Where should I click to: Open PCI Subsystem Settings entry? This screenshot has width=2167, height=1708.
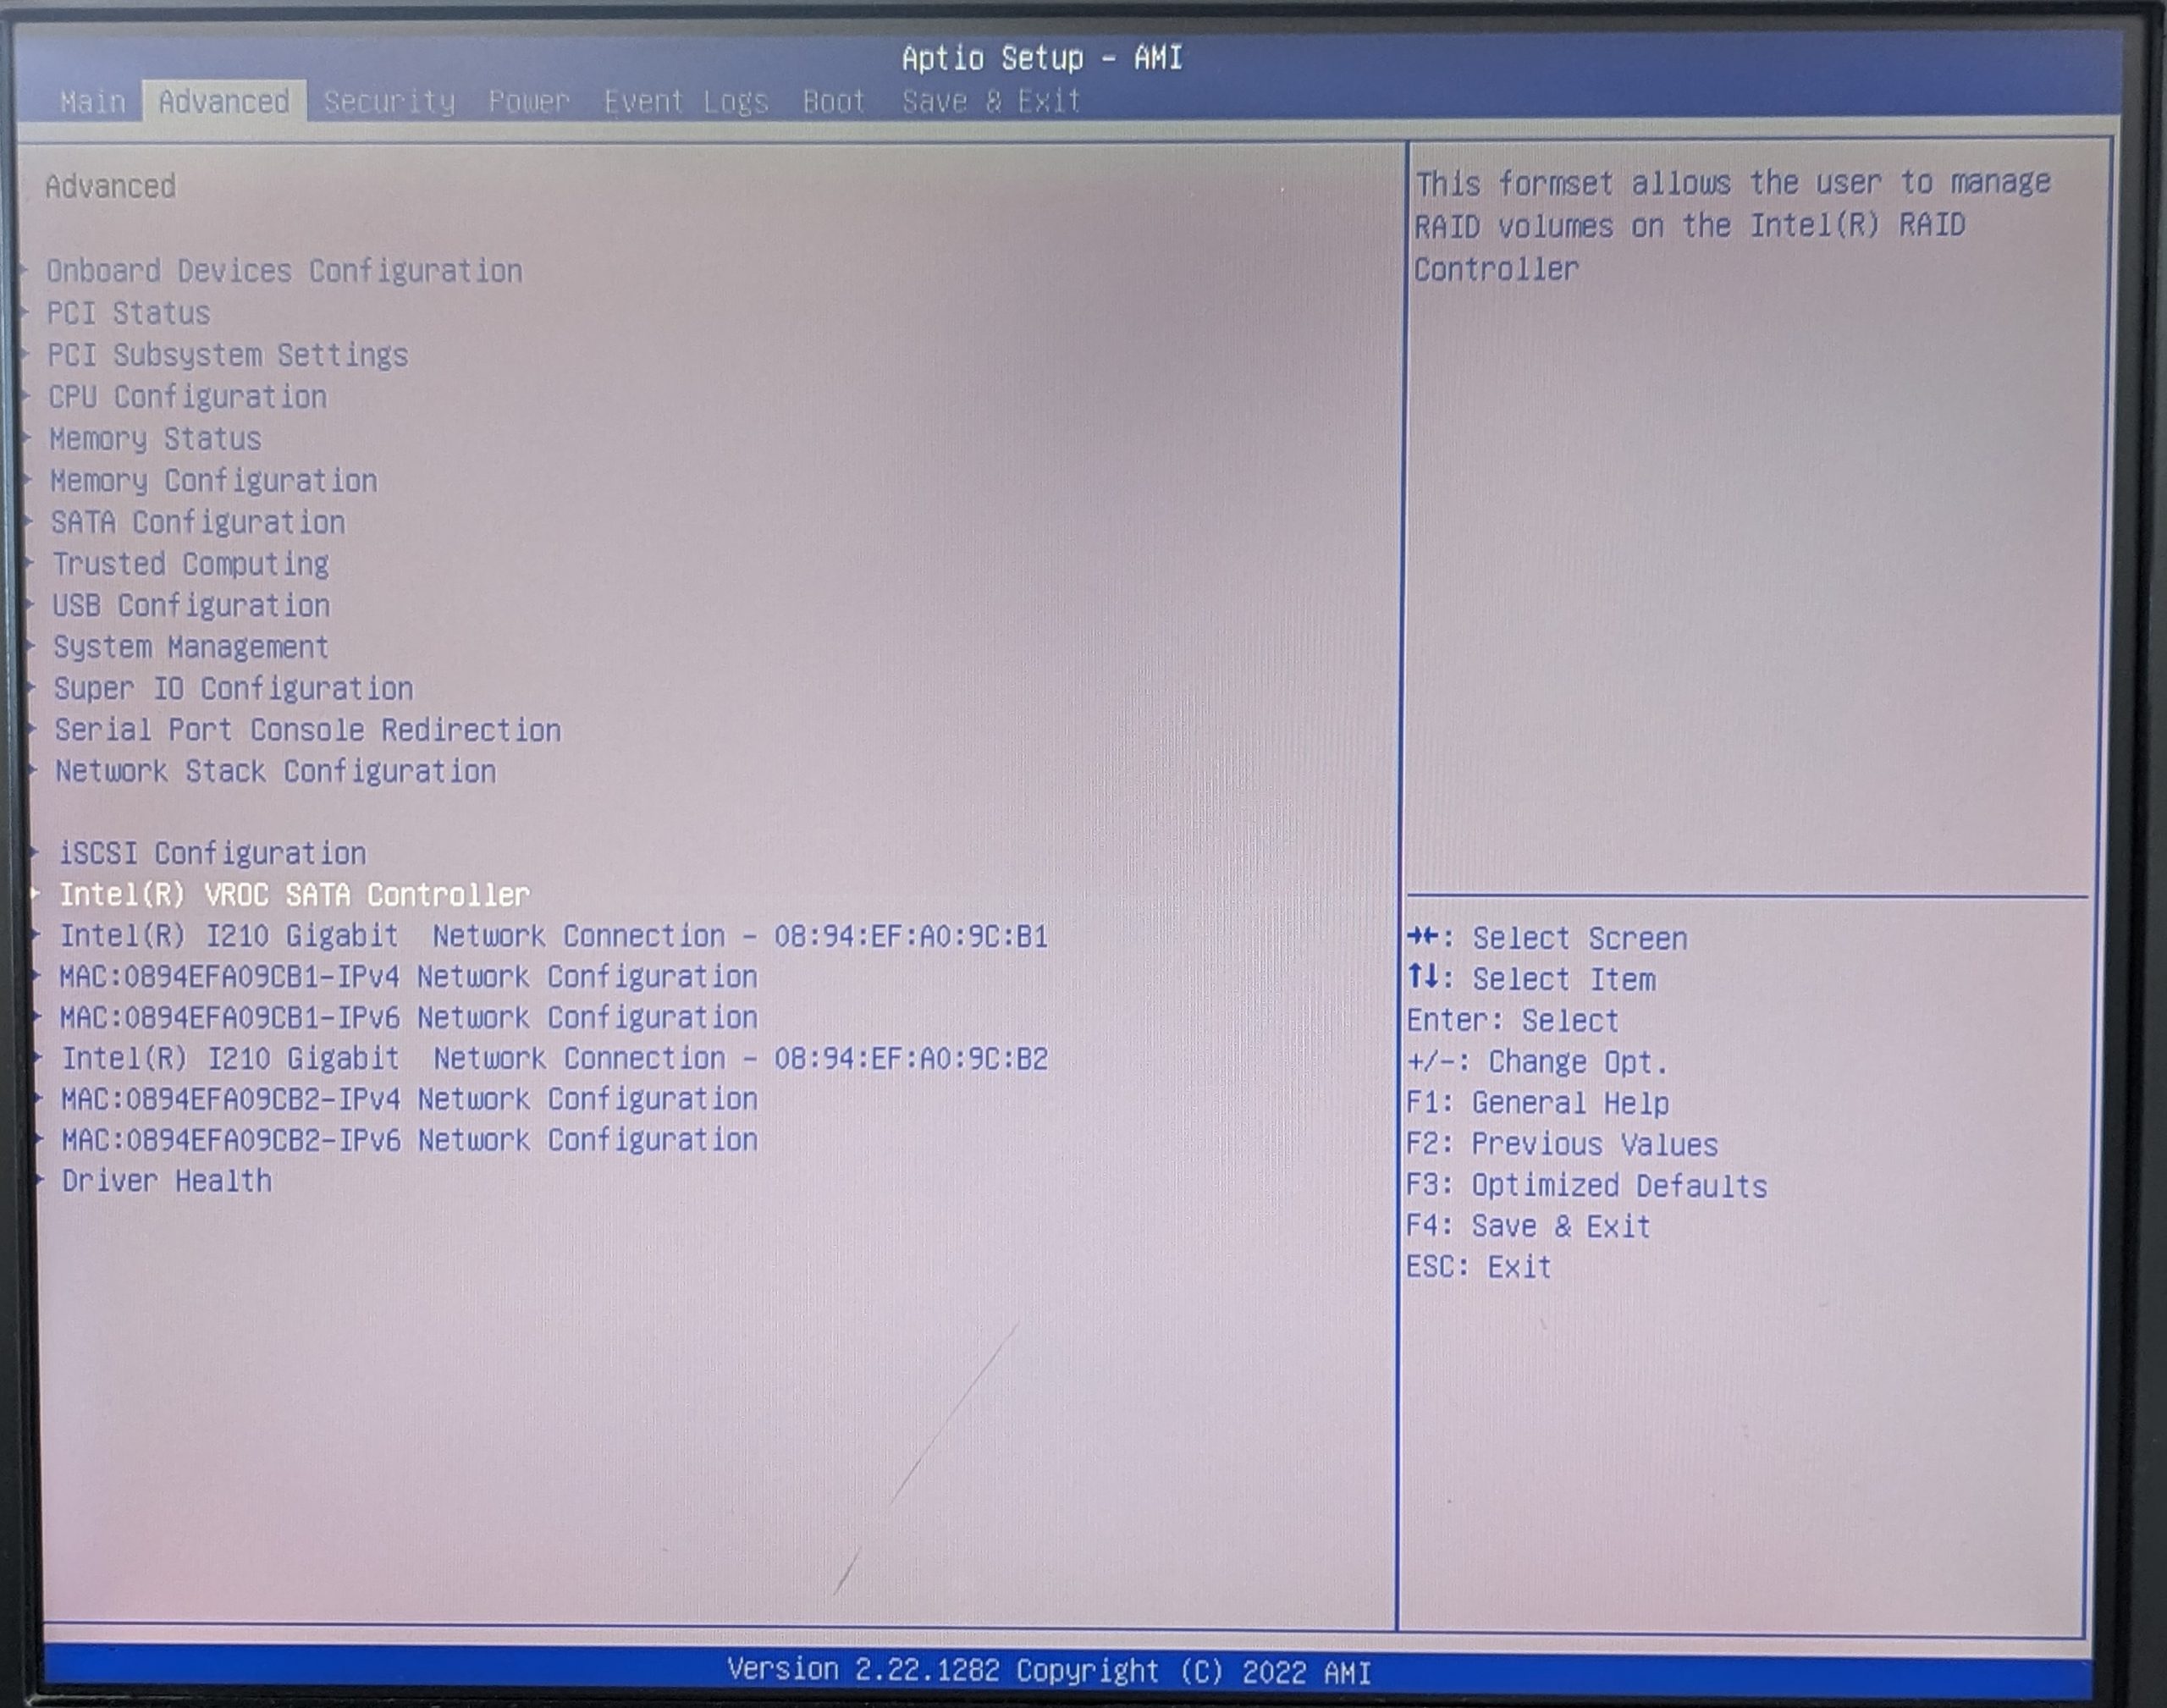[x=228, y=355]
